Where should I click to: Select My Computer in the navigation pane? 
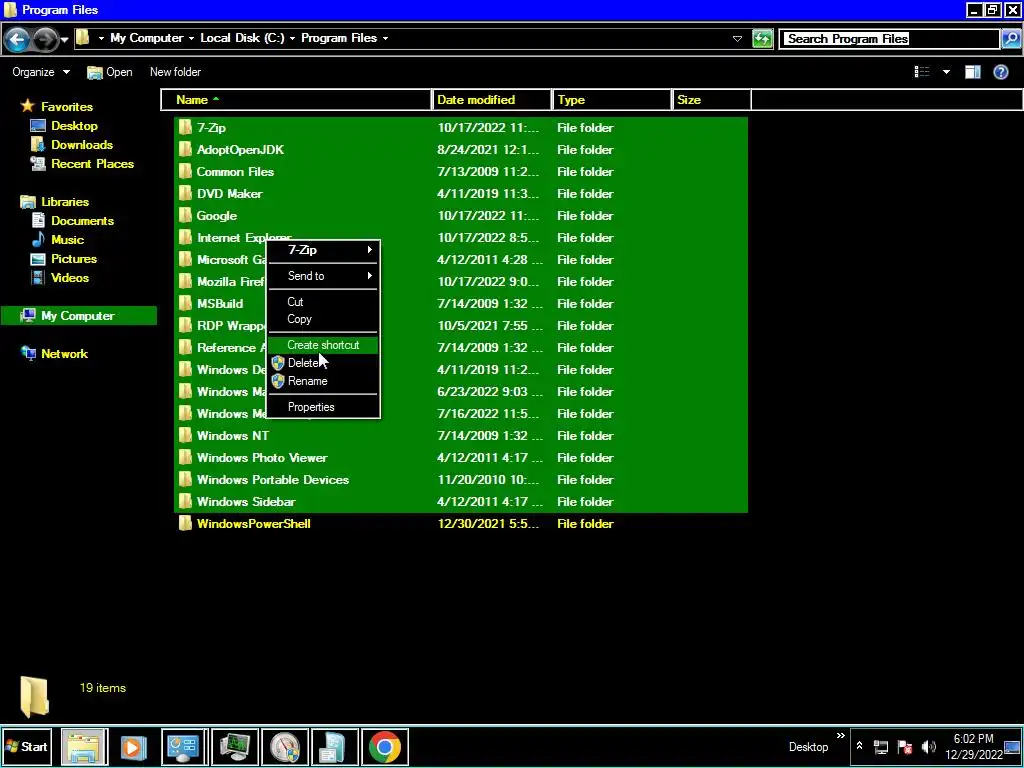78,315
